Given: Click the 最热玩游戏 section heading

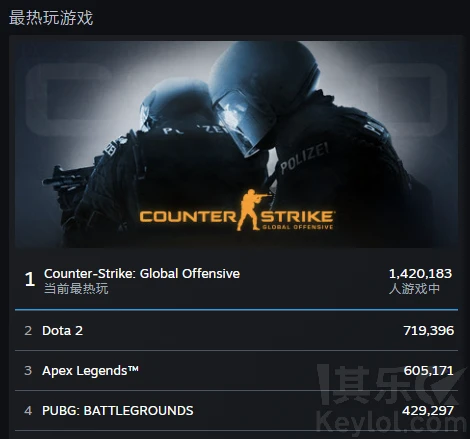Looking at the screenshot, I should pyautogui.click(x=51, y=18).
